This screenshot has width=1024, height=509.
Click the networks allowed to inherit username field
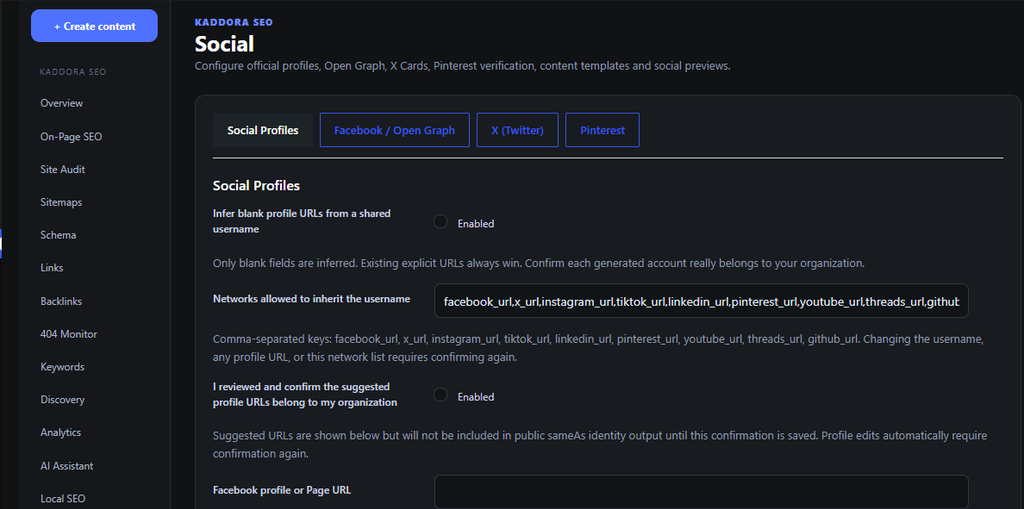[701, 301]
